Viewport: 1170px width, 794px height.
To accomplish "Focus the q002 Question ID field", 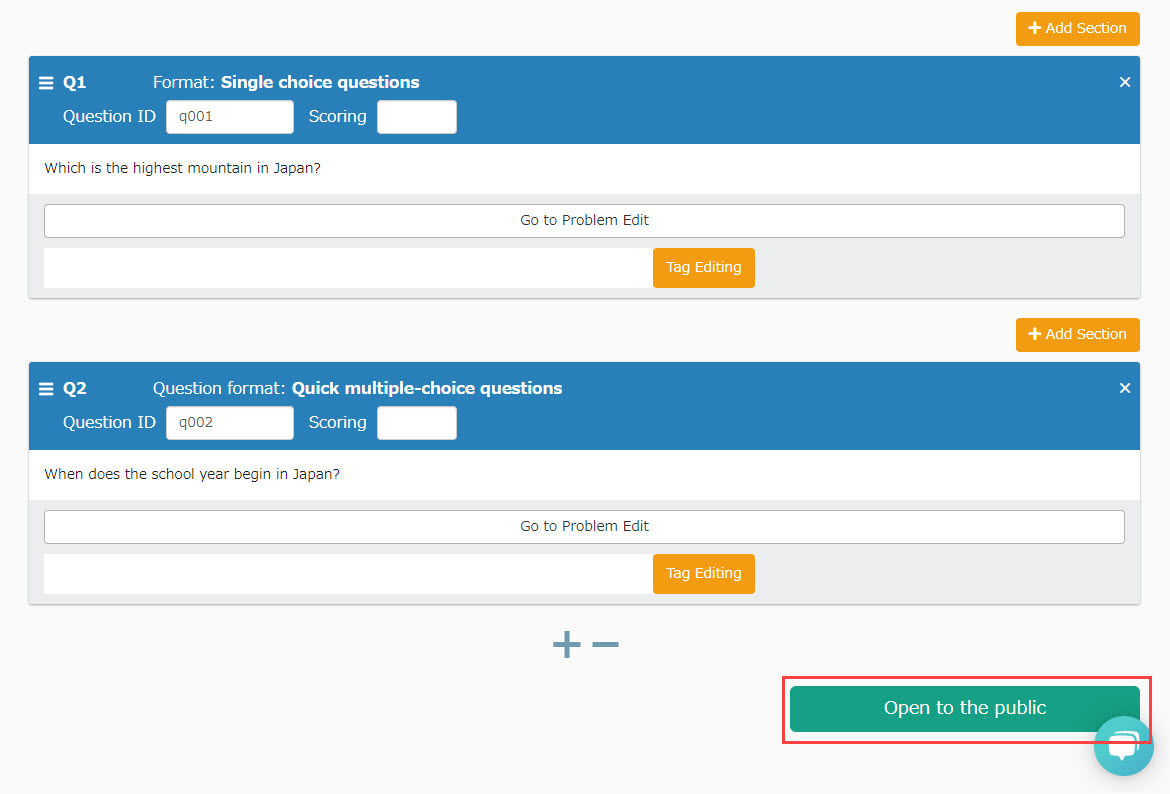I will tap(230, 423).
